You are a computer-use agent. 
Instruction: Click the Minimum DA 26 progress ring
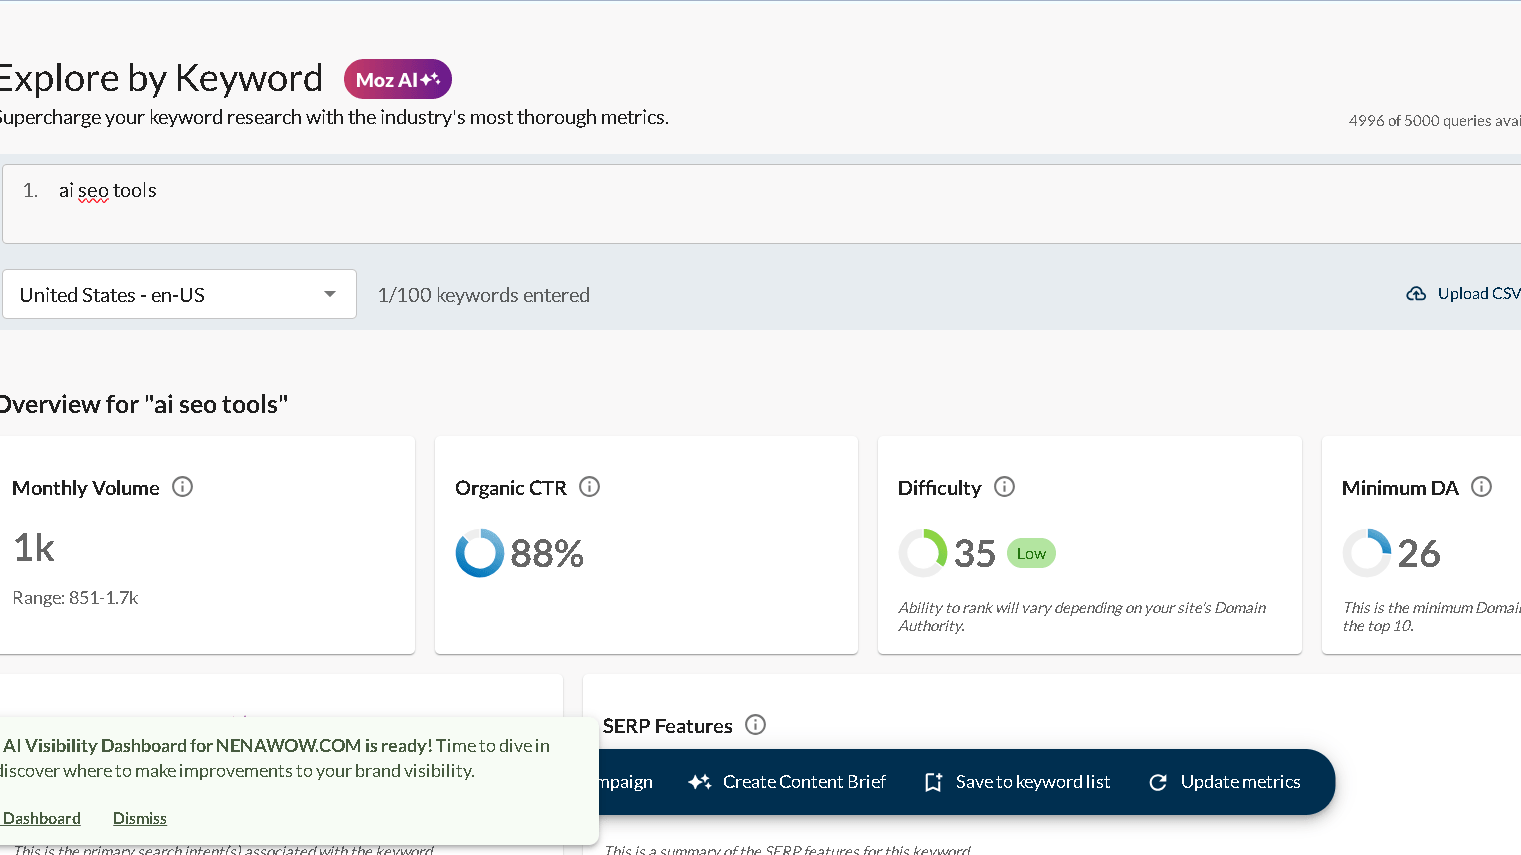click(x=1367, y=553)
